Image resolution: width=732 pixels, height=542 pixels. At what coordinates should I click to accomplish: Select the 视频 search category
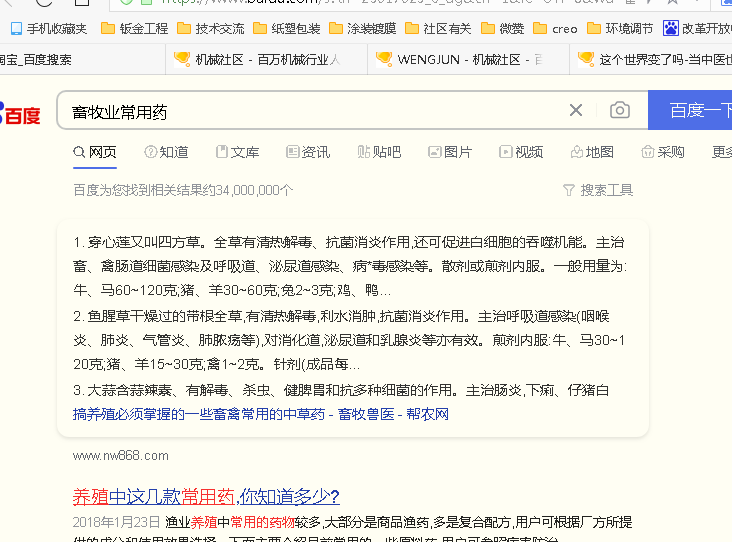(521, 152)
